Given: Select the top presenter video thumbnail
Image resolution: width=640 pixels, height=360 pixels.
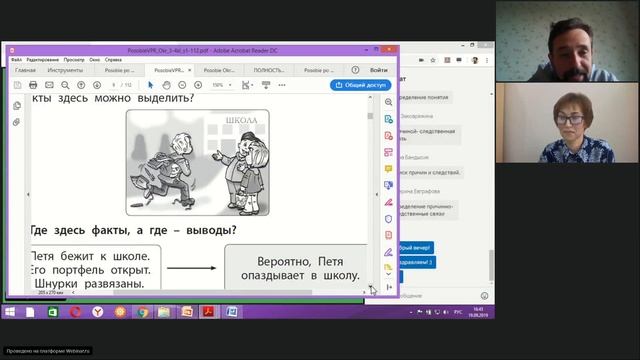Looking at the screenshot, I should coord(567,41).
